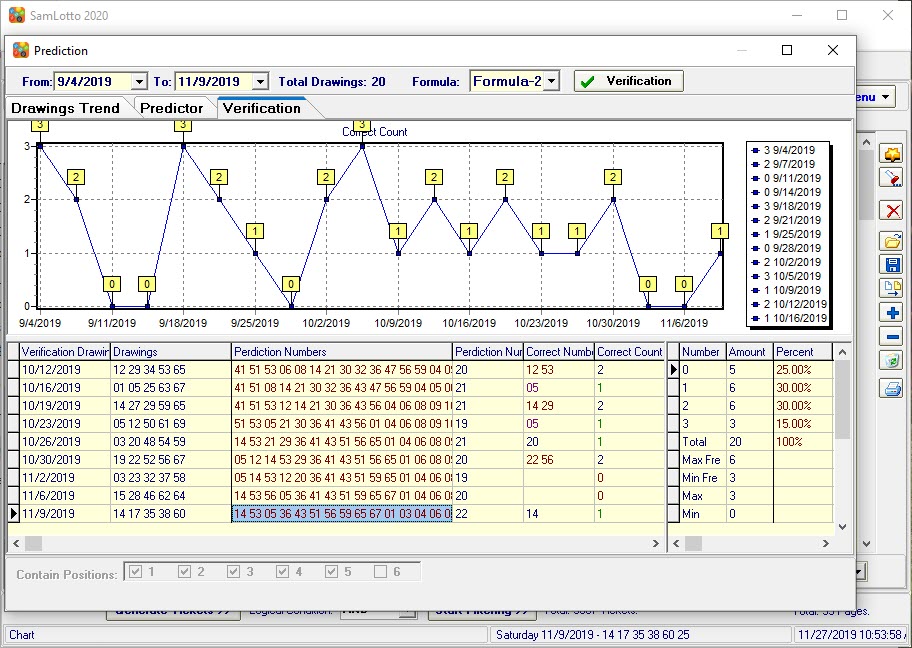Image resolution: width=912 pixels, height=648 pixels.
Task: Open the menu dropdown arrow behind Prediction window
Action: (885, 97)
